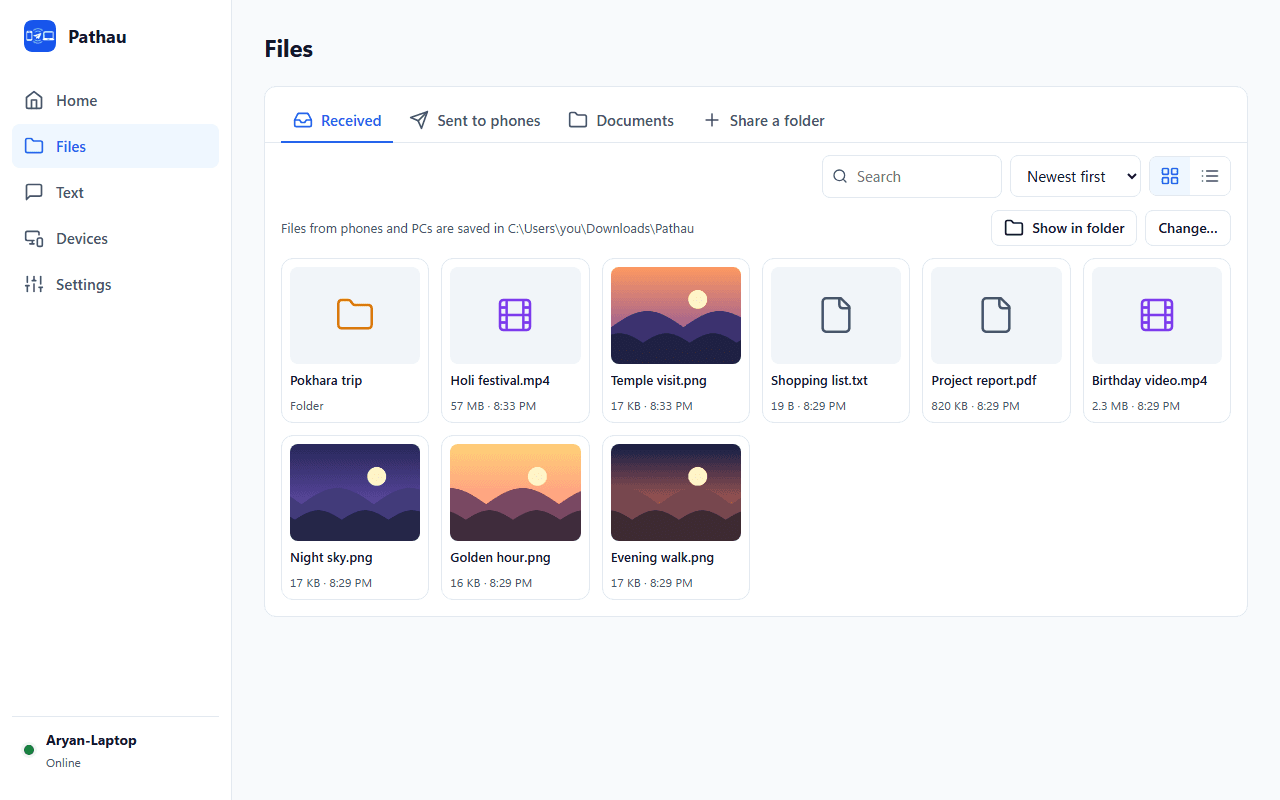Click the Evening walk.png file name
The width and height of the screenshot is (1280, 800).
pyautogui.click(x=662, y=558)
